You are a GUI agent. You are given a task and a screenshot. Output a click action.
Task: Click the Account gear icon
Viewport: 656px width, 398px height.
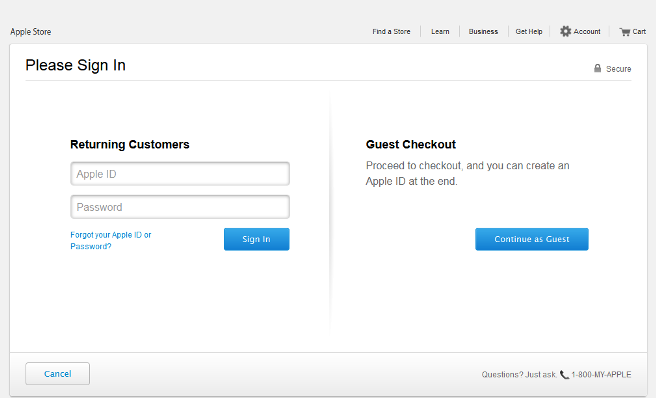coord(565,31)
